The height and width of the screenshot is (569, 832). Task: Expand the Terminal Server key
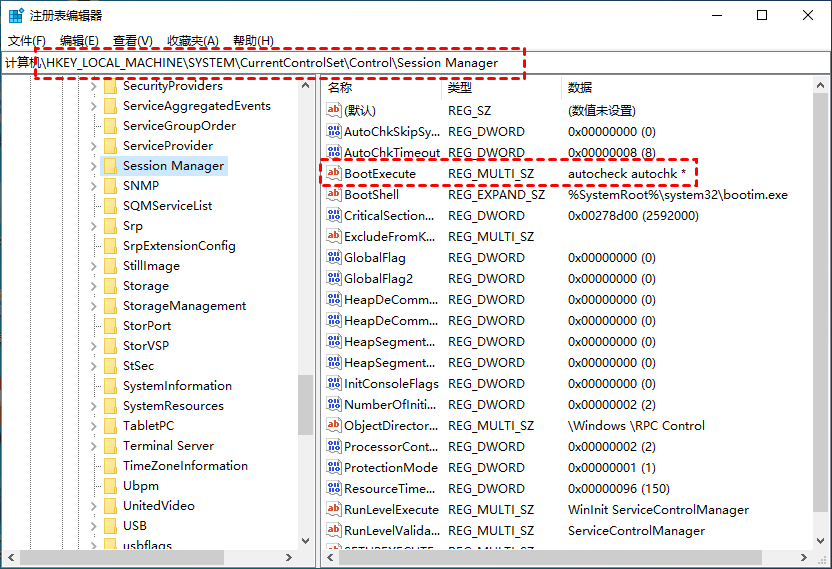(93, 446)
